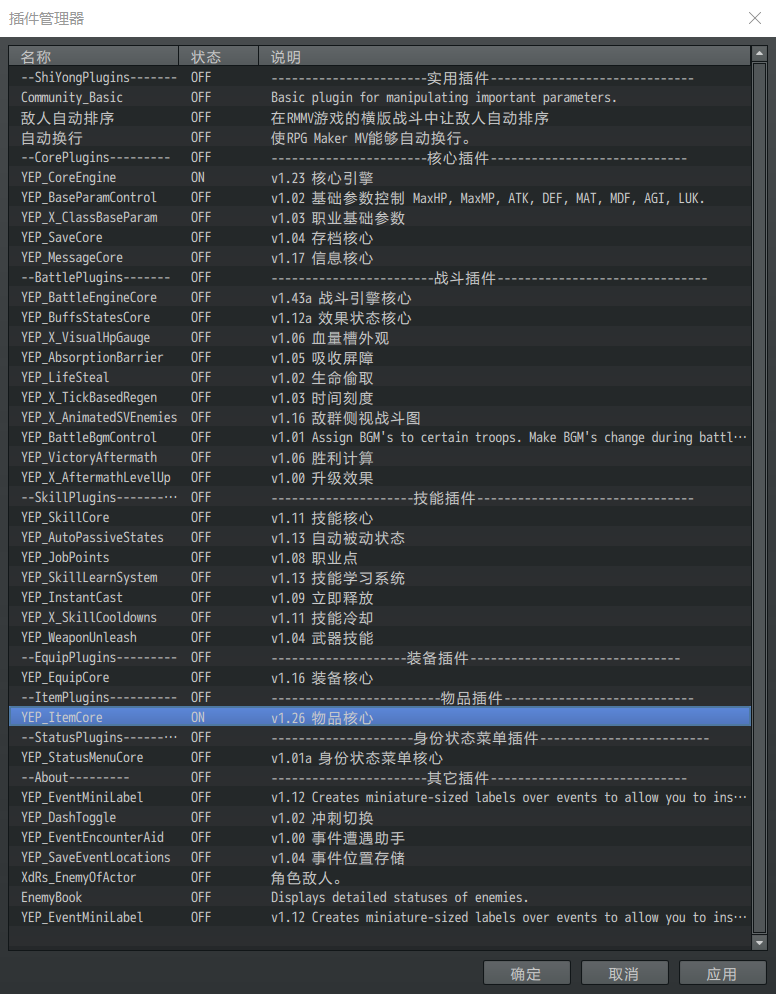
Task: Click the 'v1.43a 战斗引擎核心' description
Action: tap(341, 298)
